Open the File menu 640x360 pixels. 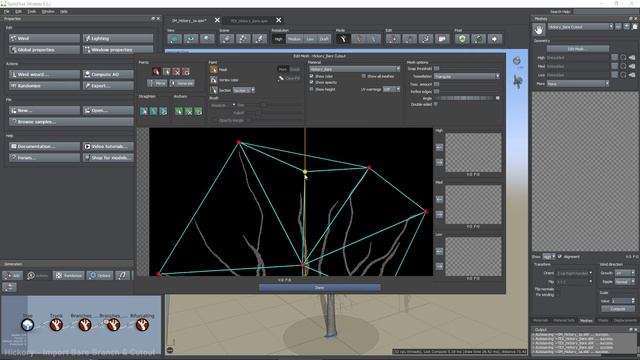7,11
